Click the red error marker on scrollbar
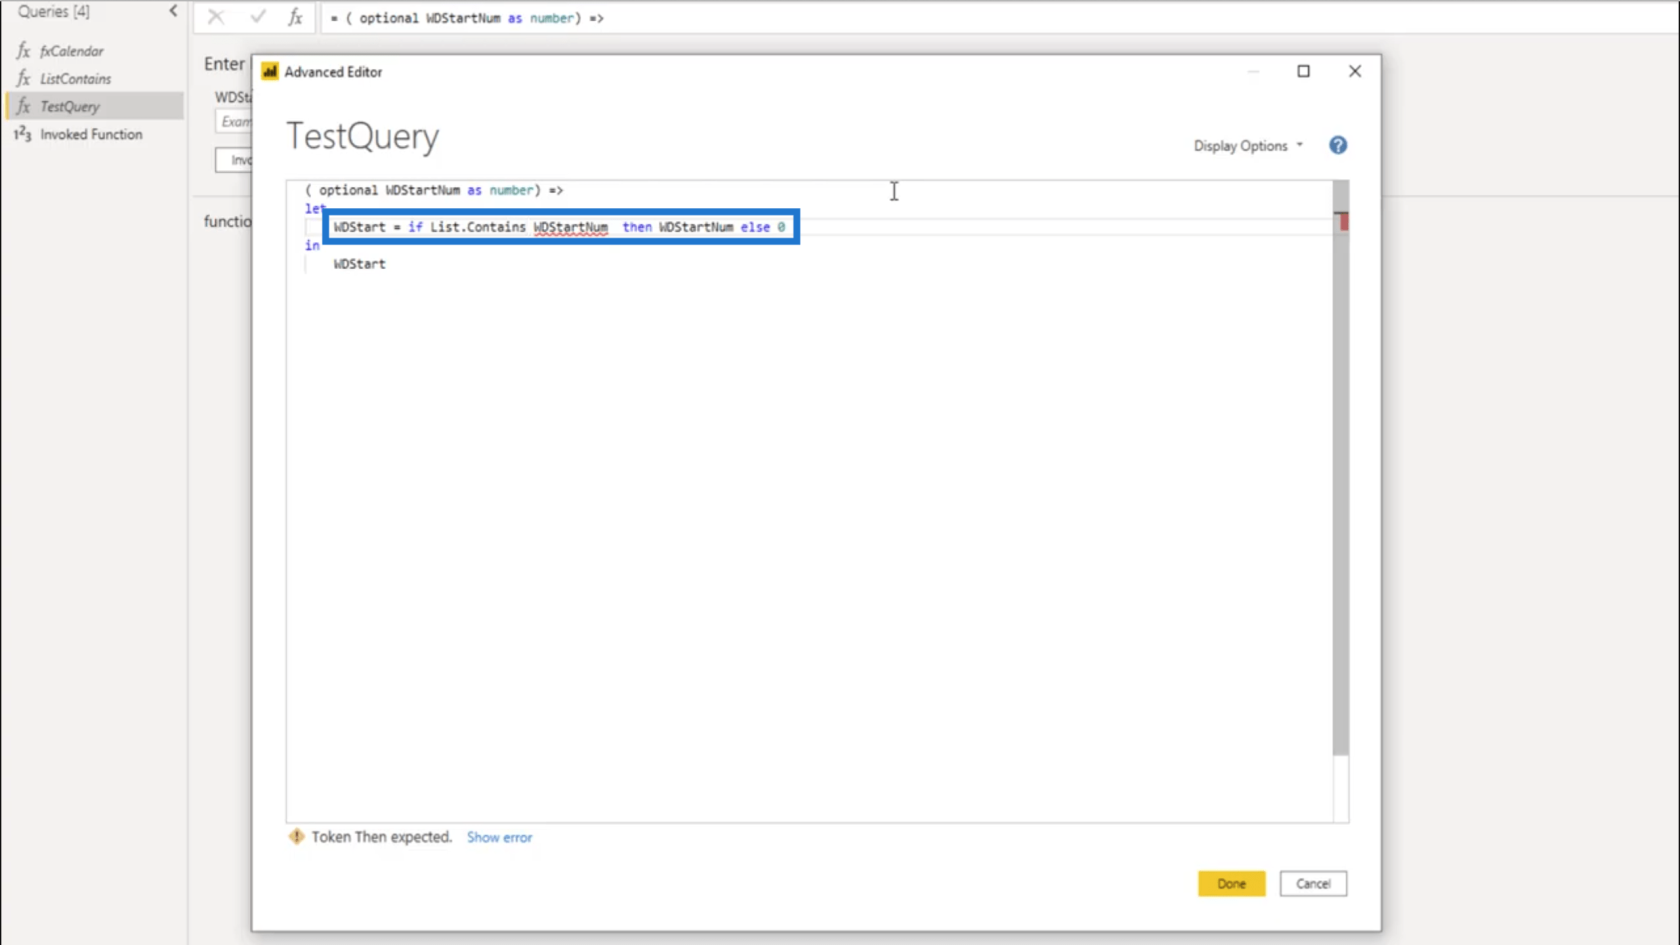Screen dimensions: 1680x945 click(1343, 221)
